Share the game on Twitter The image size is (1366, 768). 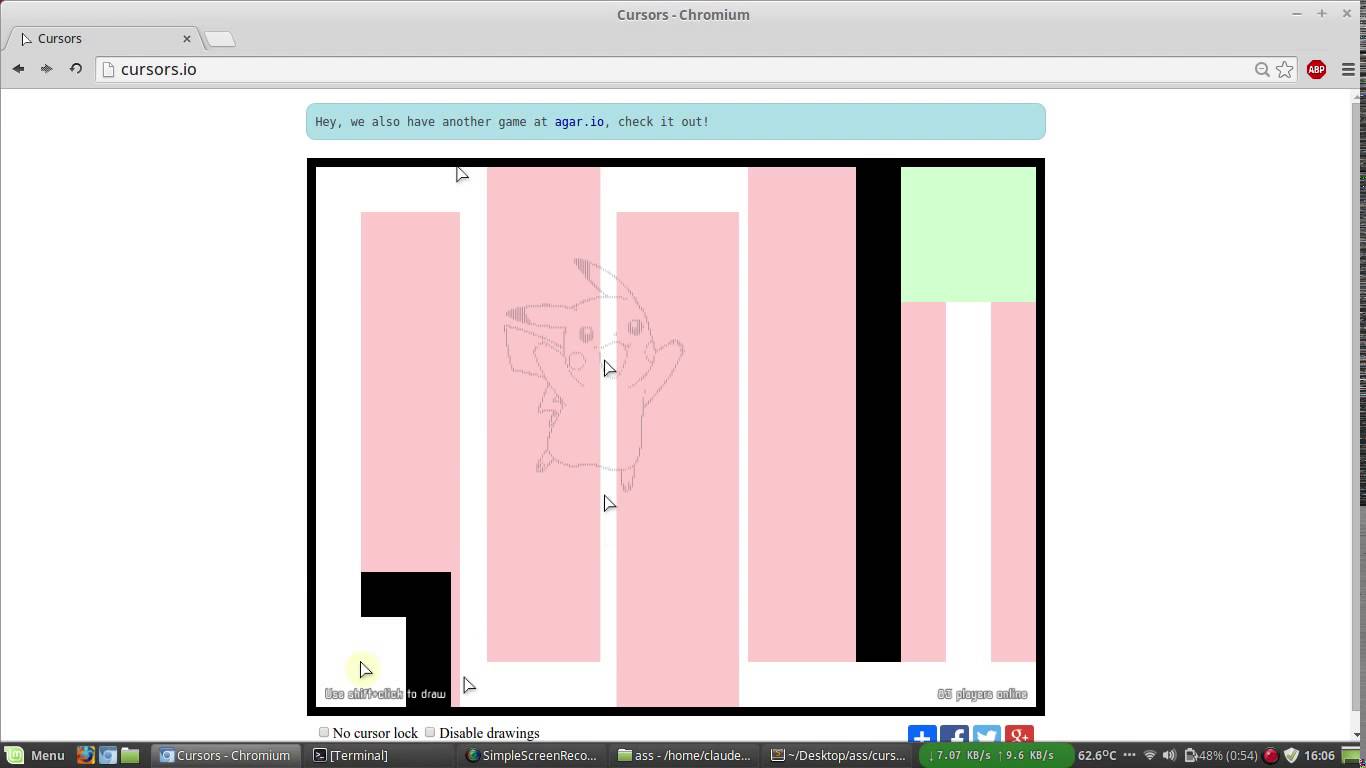click(x=986, y=736)
